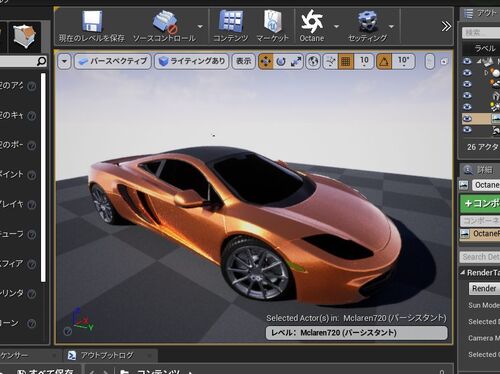The height and width of the screenshot is (374, 500).
Task: Select the rotate gizmo tool
Action: 281,62
